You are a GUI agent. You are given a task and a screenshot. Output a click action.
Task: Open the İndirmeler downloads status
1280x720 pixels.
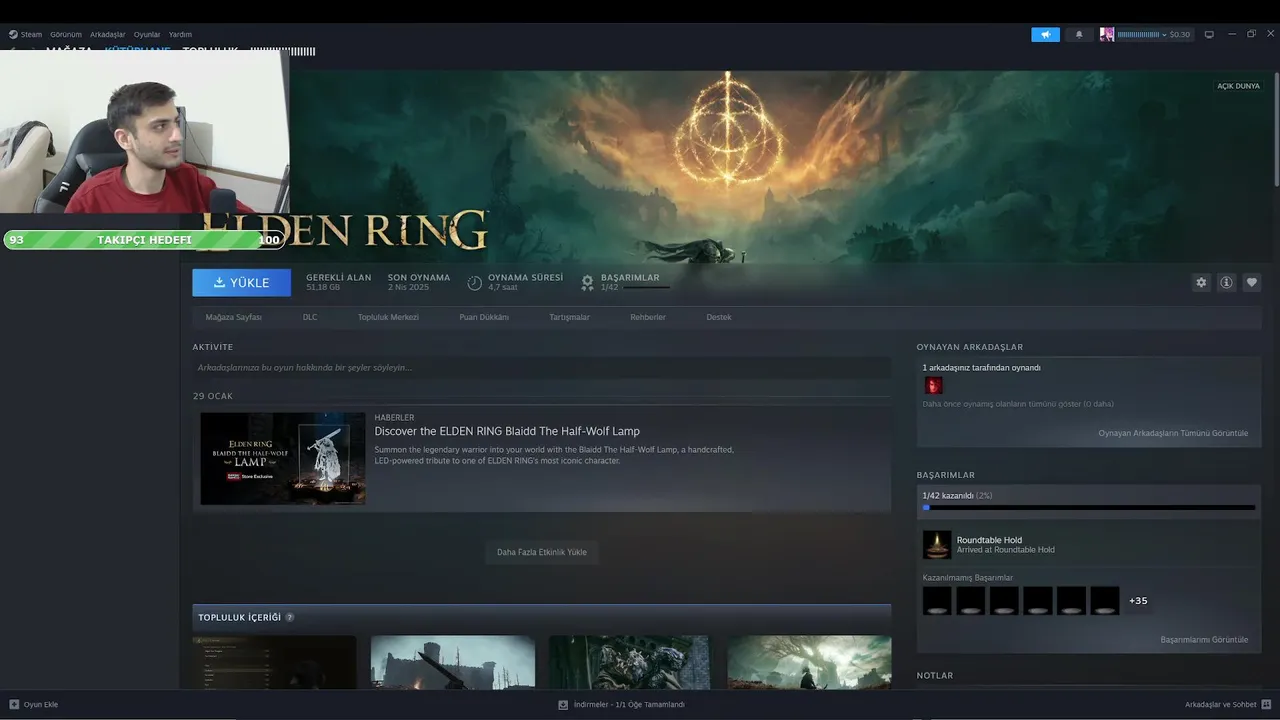(x=621, y=704)
